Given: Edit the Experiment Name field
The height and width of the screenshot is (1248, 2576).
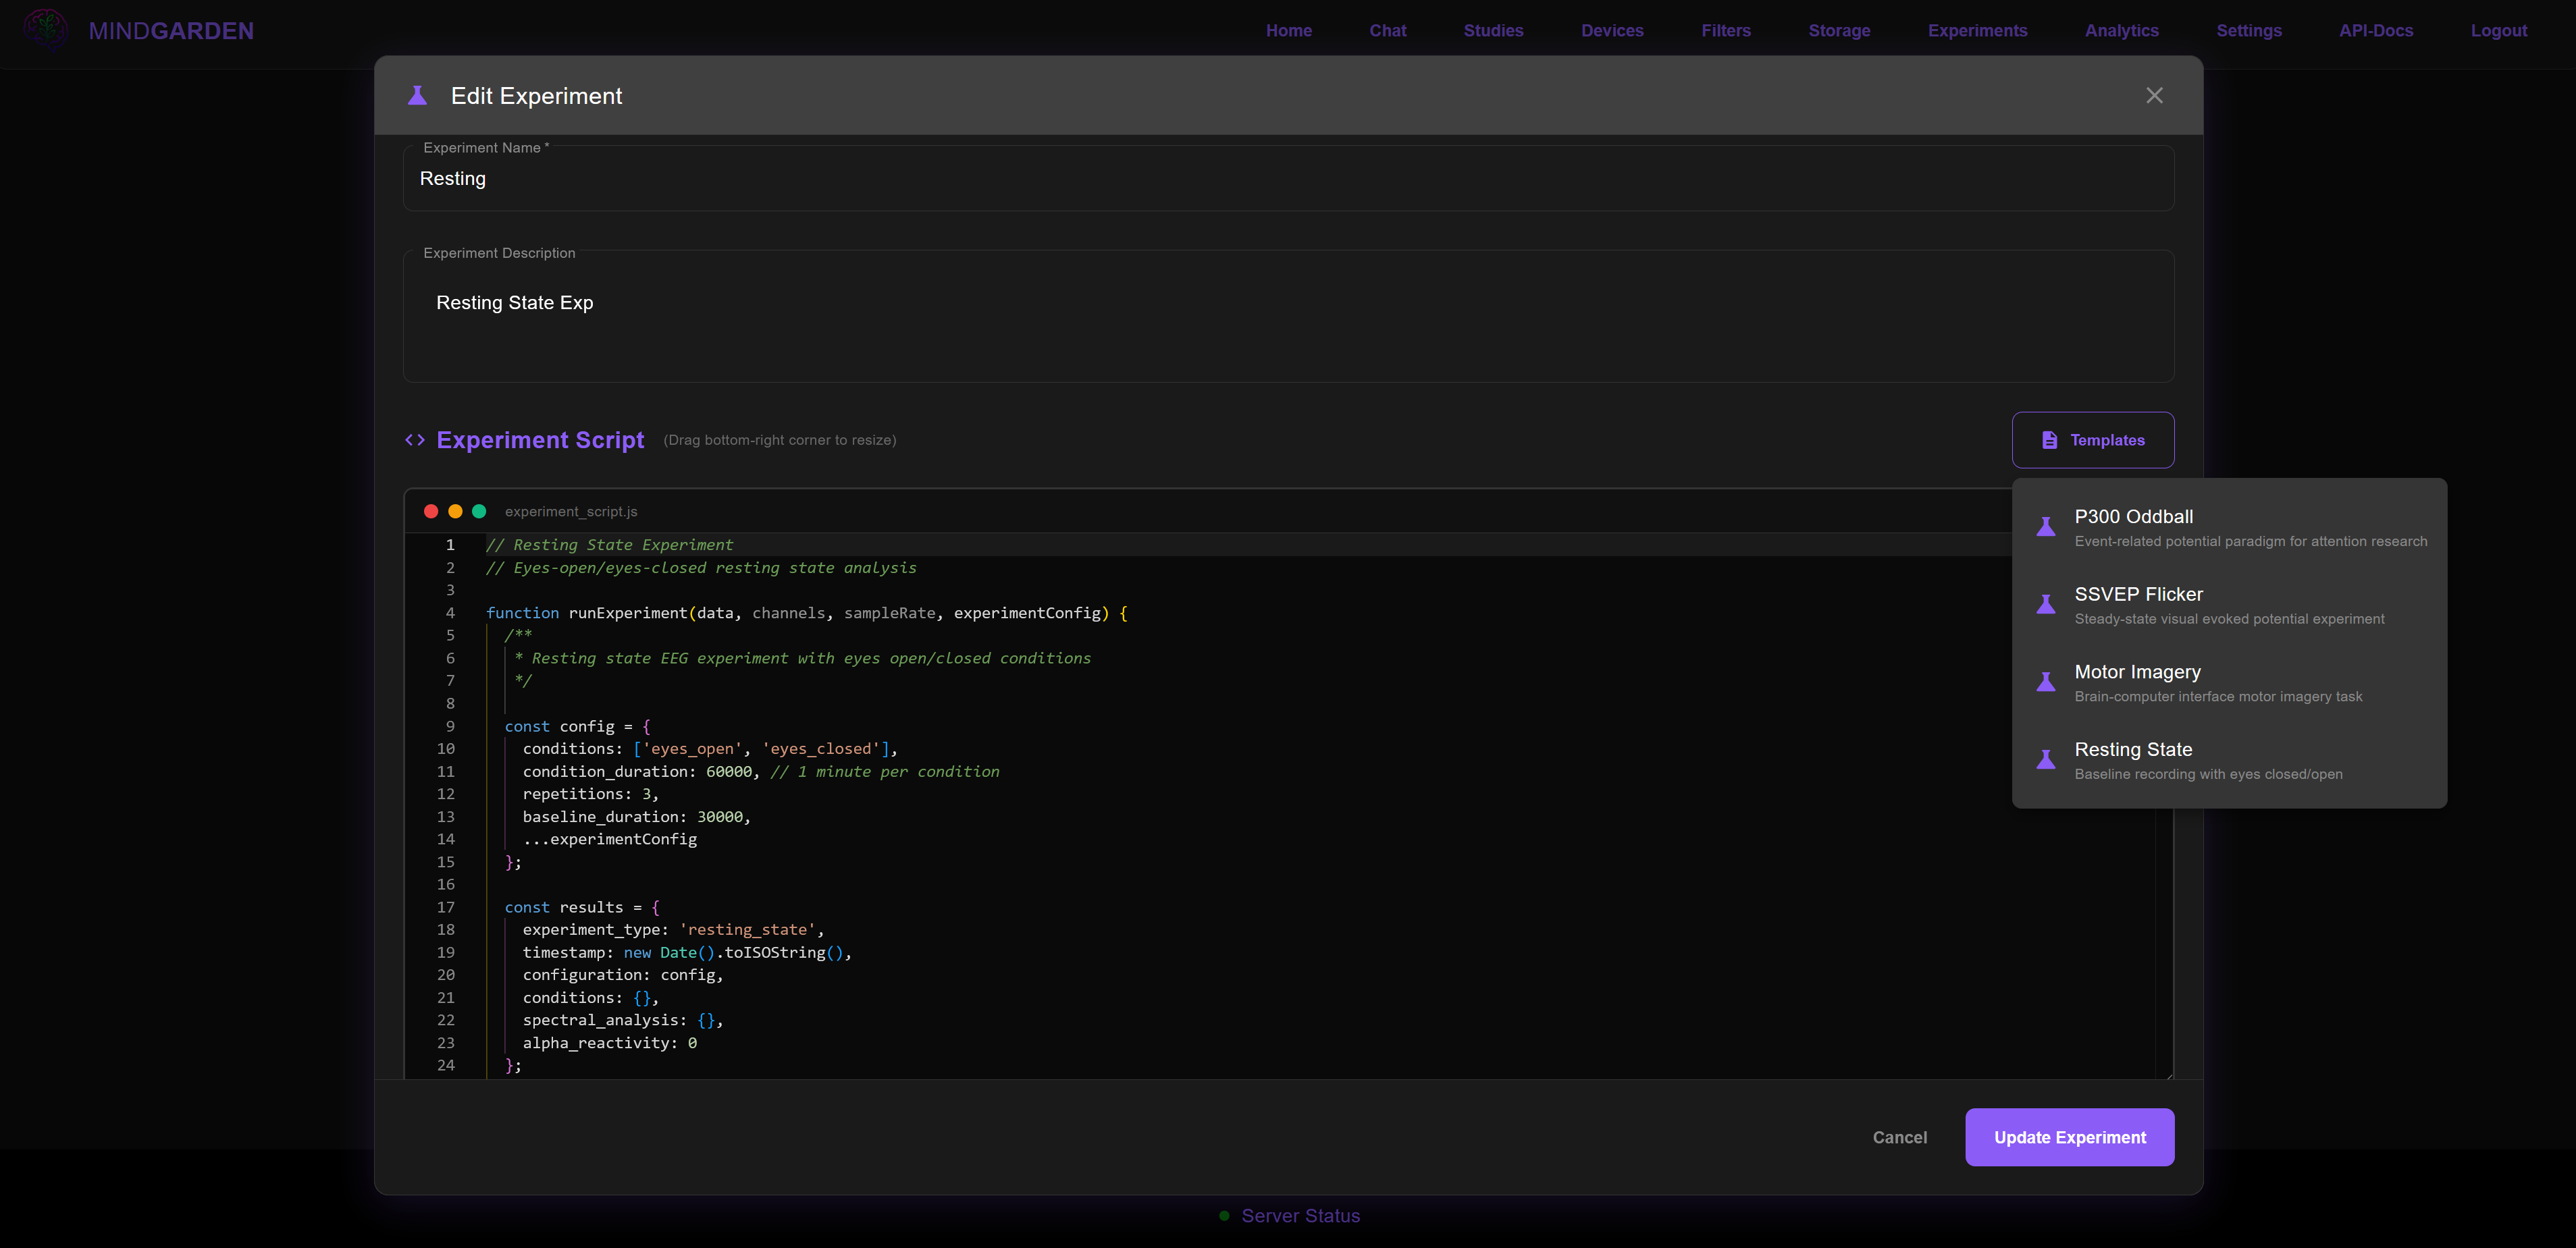Looking at the screenshot, I should [x=1288, y=179].
